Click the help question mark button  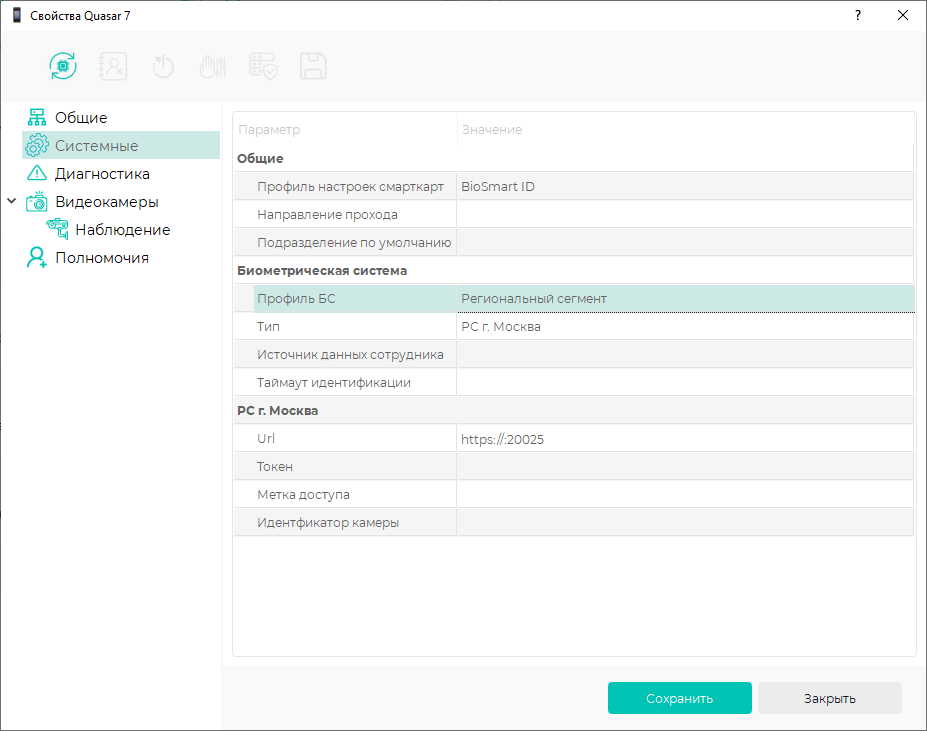point(857,16)
